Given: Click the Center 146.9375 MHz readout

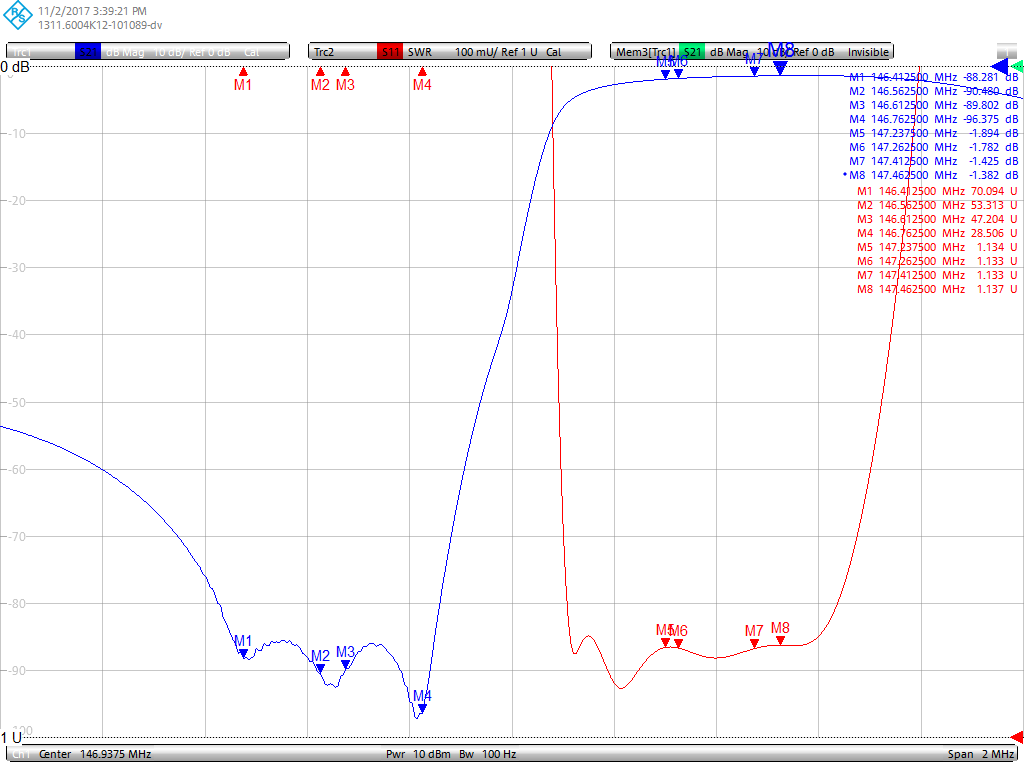Looking at the screenshot, I should tap(95, 754).
